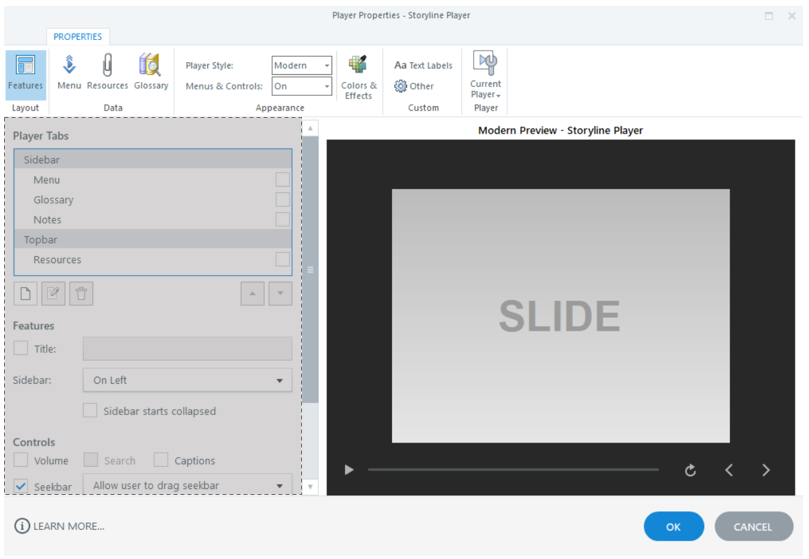The height and width of the screenshot is (559, 809).
Task: Click the vertical scrollbar thumb
Action: 310,269
